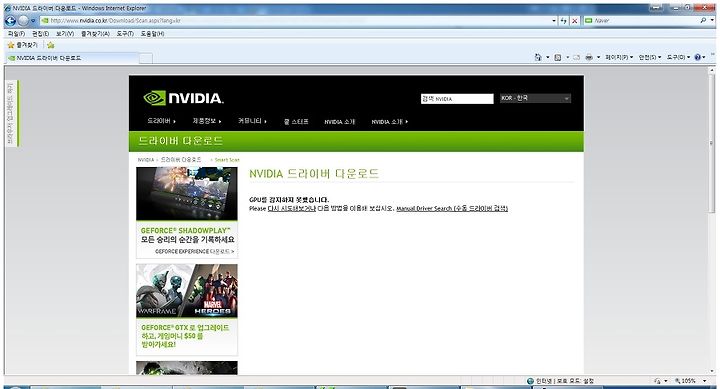The width and height of the screenshot is (720, 389).
Task: Click the blank new tab button
Action: 146,58
